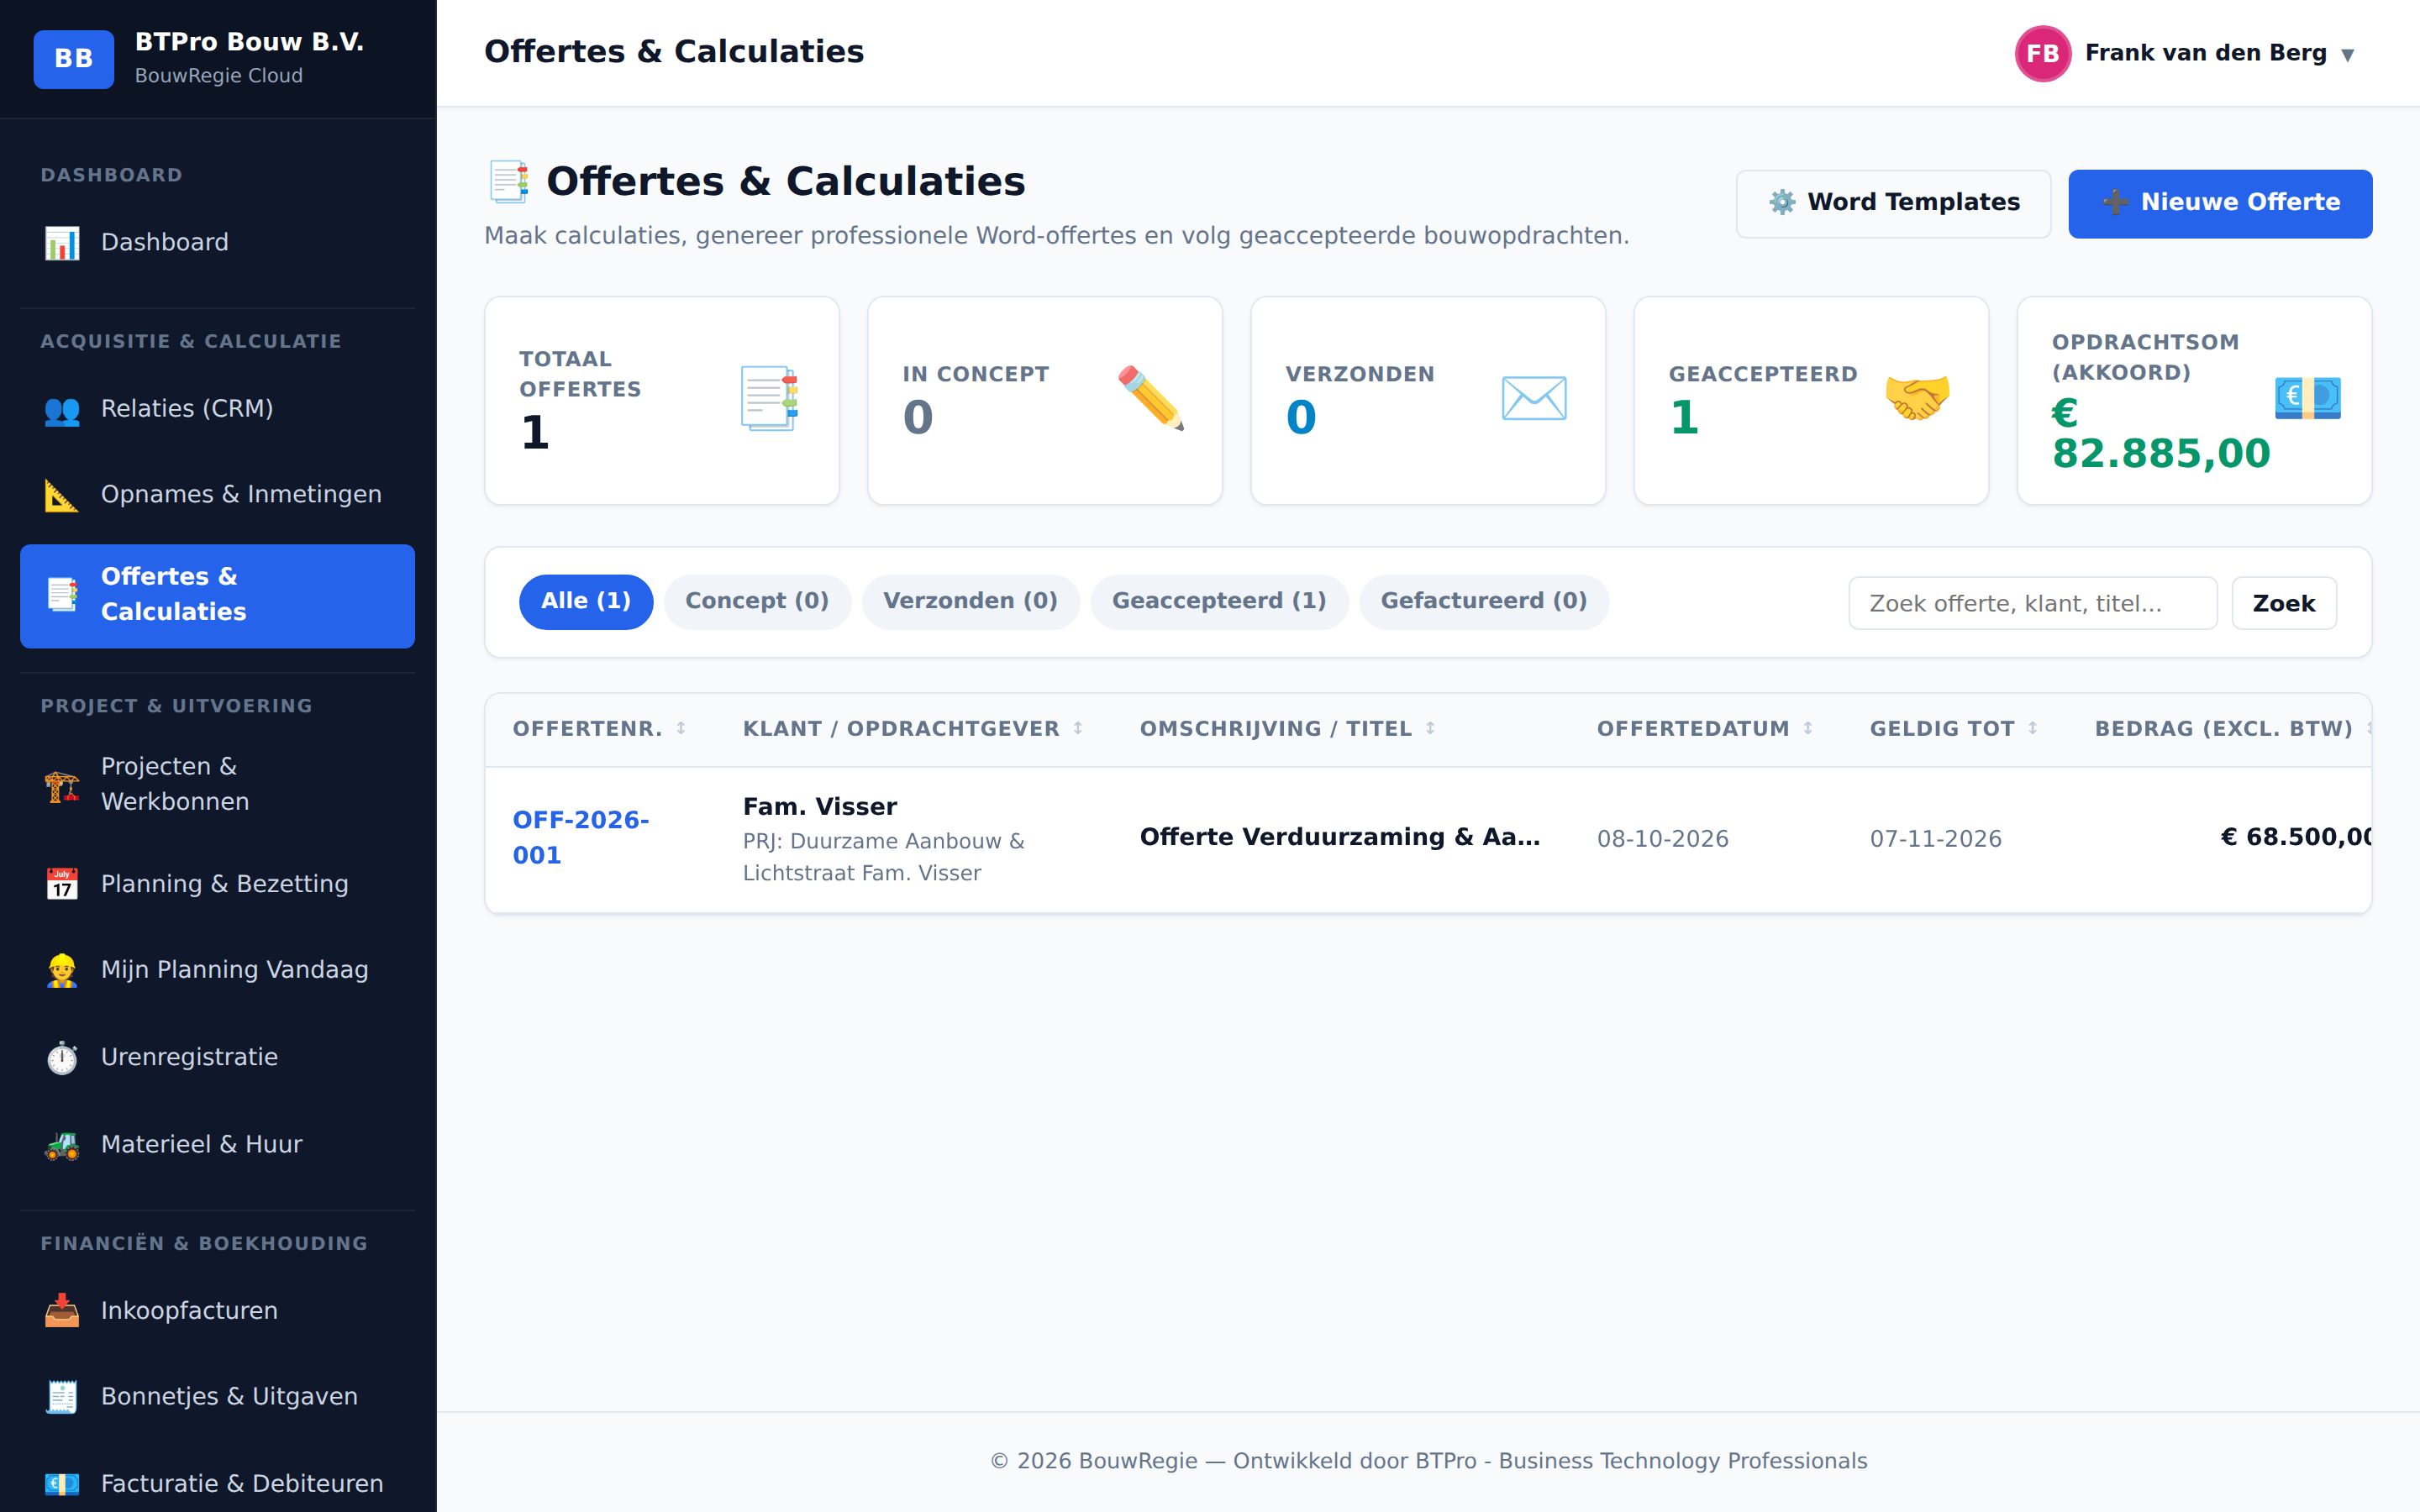The width and height of the screenshot is (2420, 1512).
Task: Sort by the Offertenr. column
Action: (x=599, y=729)
